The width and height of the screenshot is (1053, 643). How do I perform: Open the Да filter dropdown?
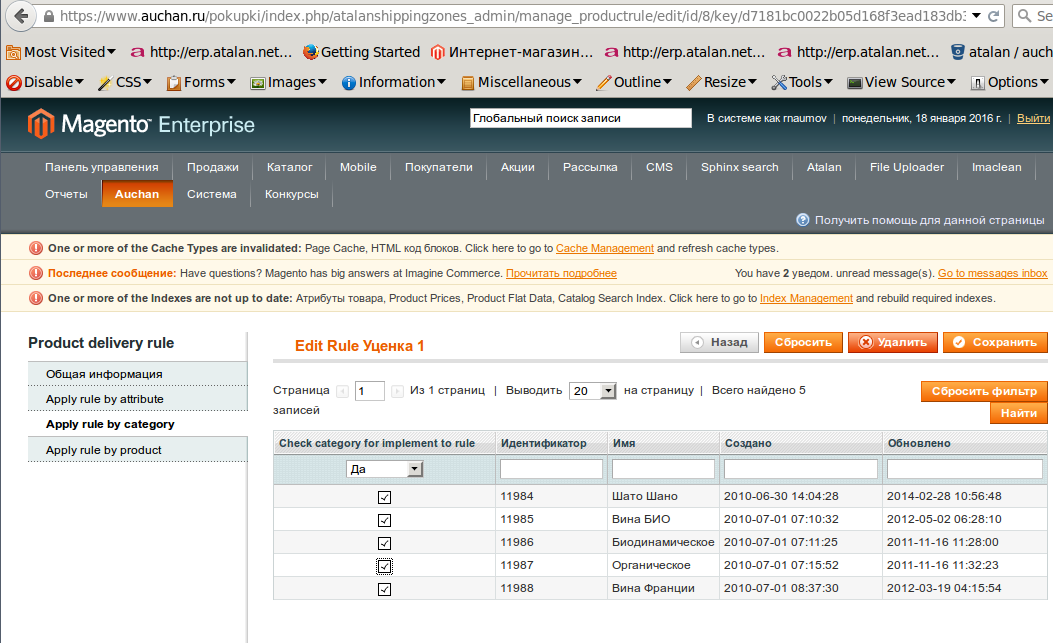point(385,469)
